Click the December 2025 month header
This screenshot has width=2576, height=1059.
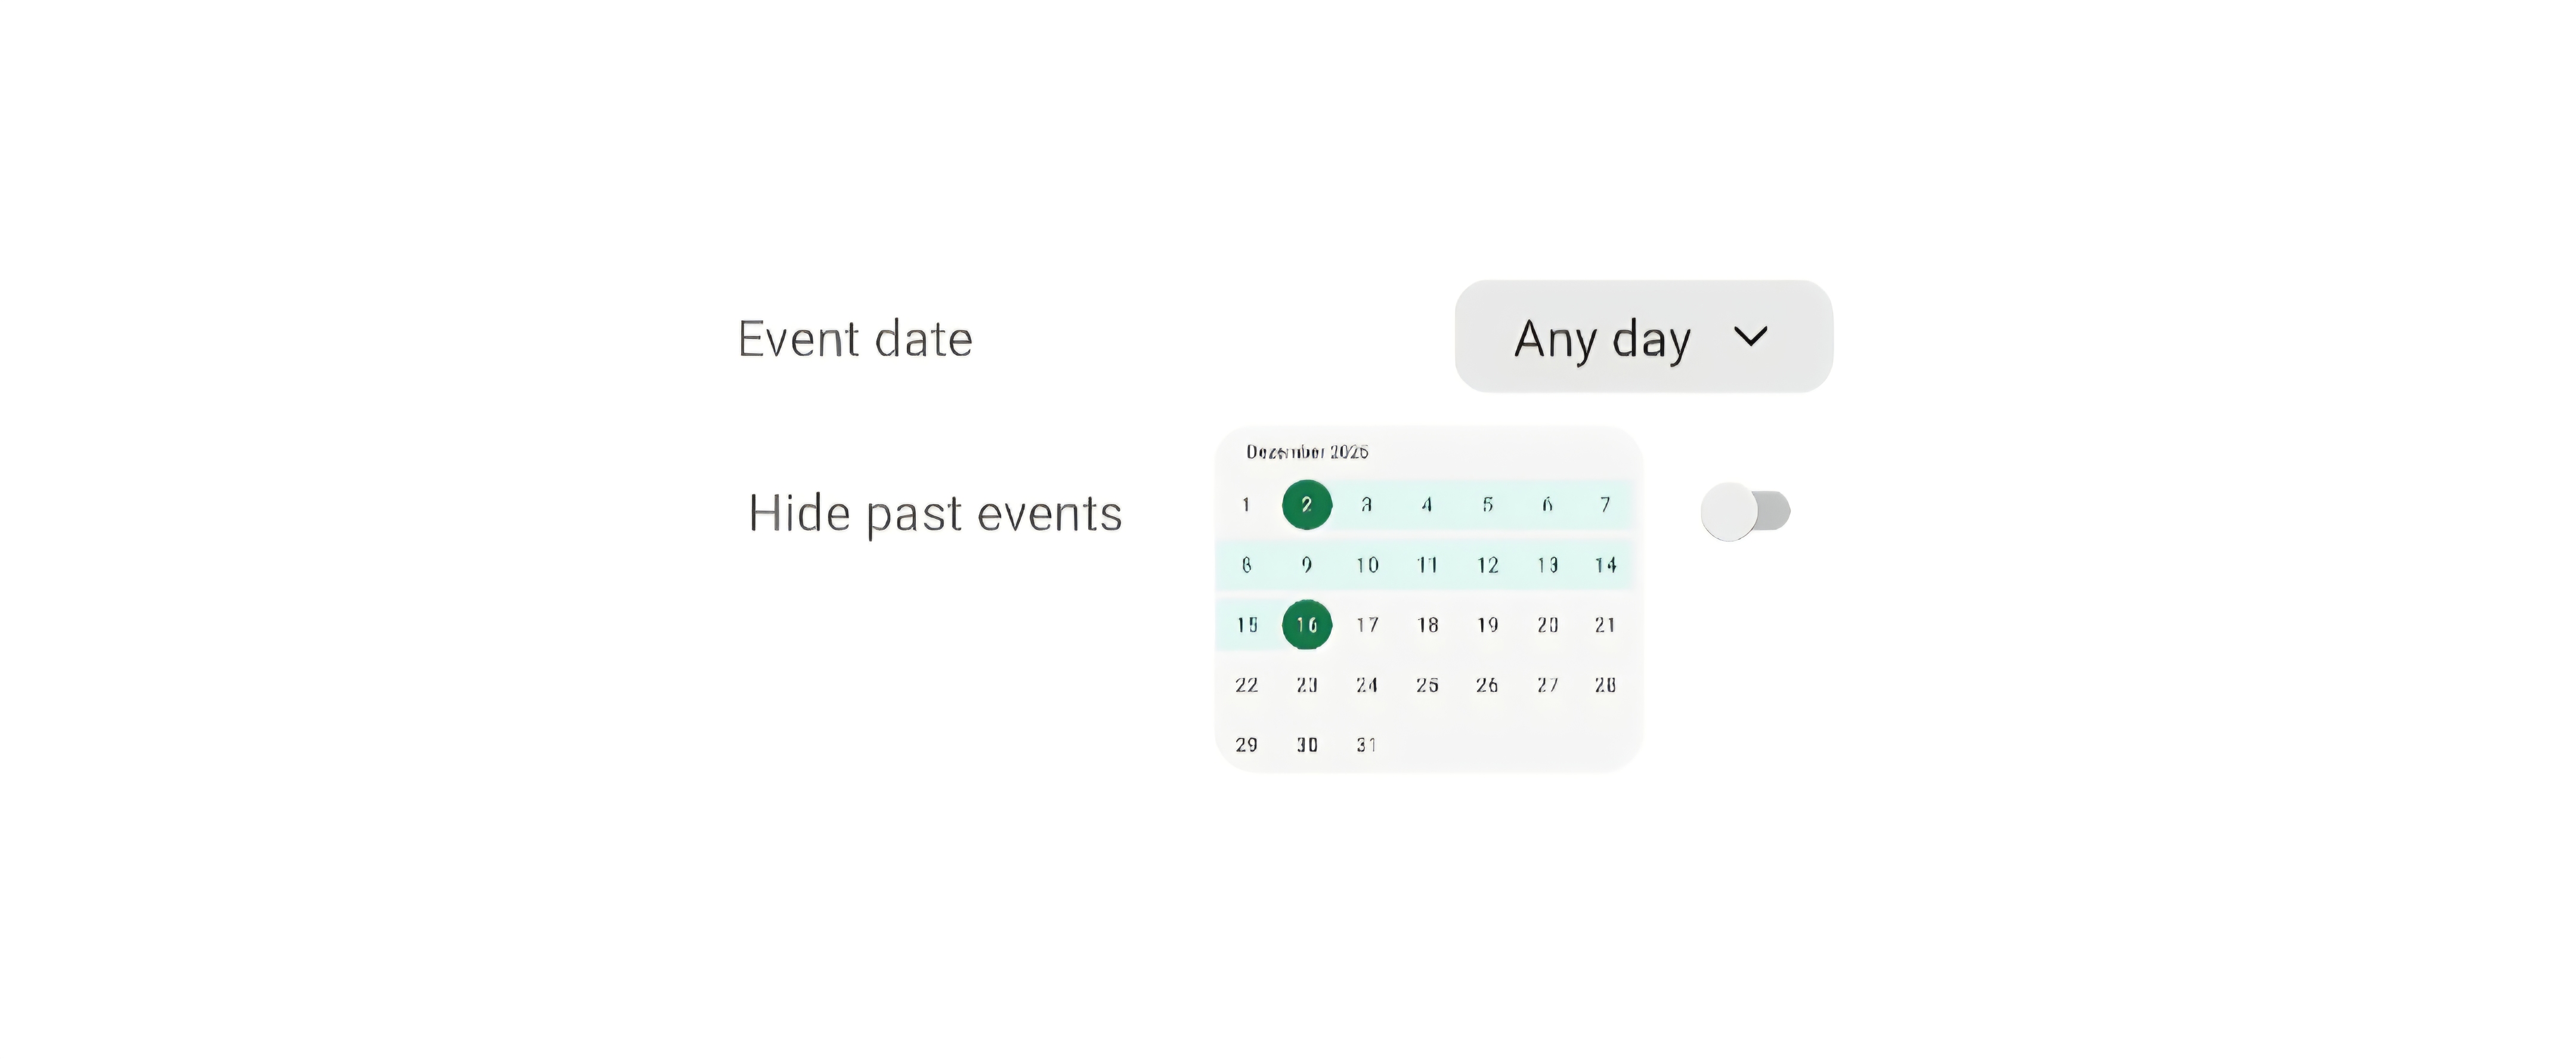[1307, 452]
